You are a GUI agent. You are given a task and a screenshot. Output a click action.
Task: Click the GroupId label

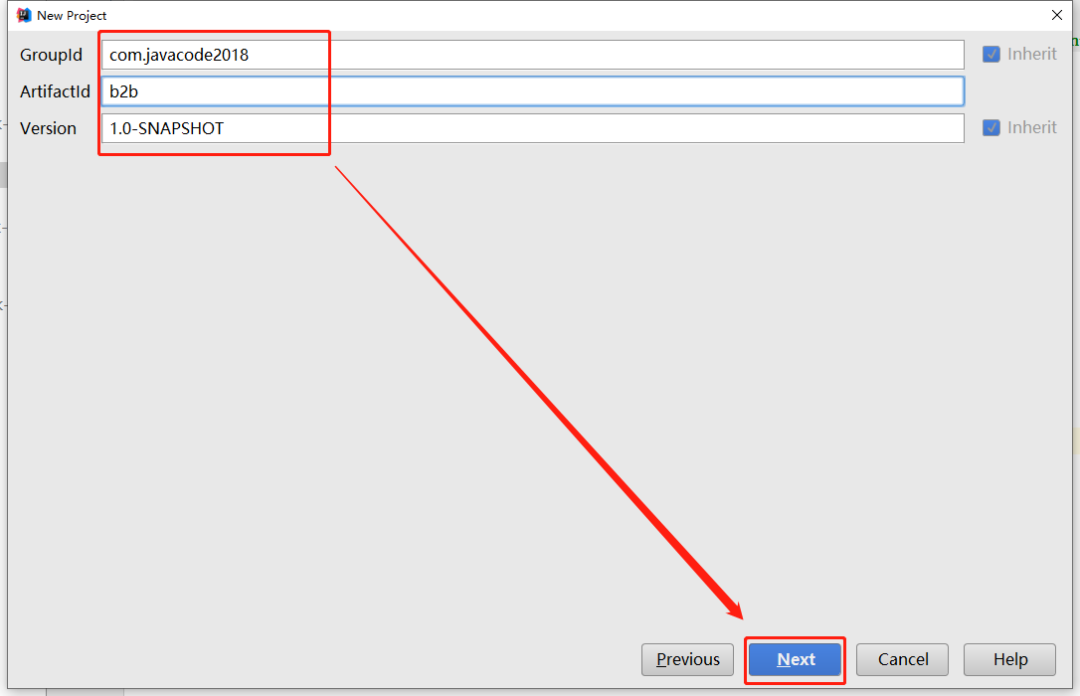(x=51, y=55)
